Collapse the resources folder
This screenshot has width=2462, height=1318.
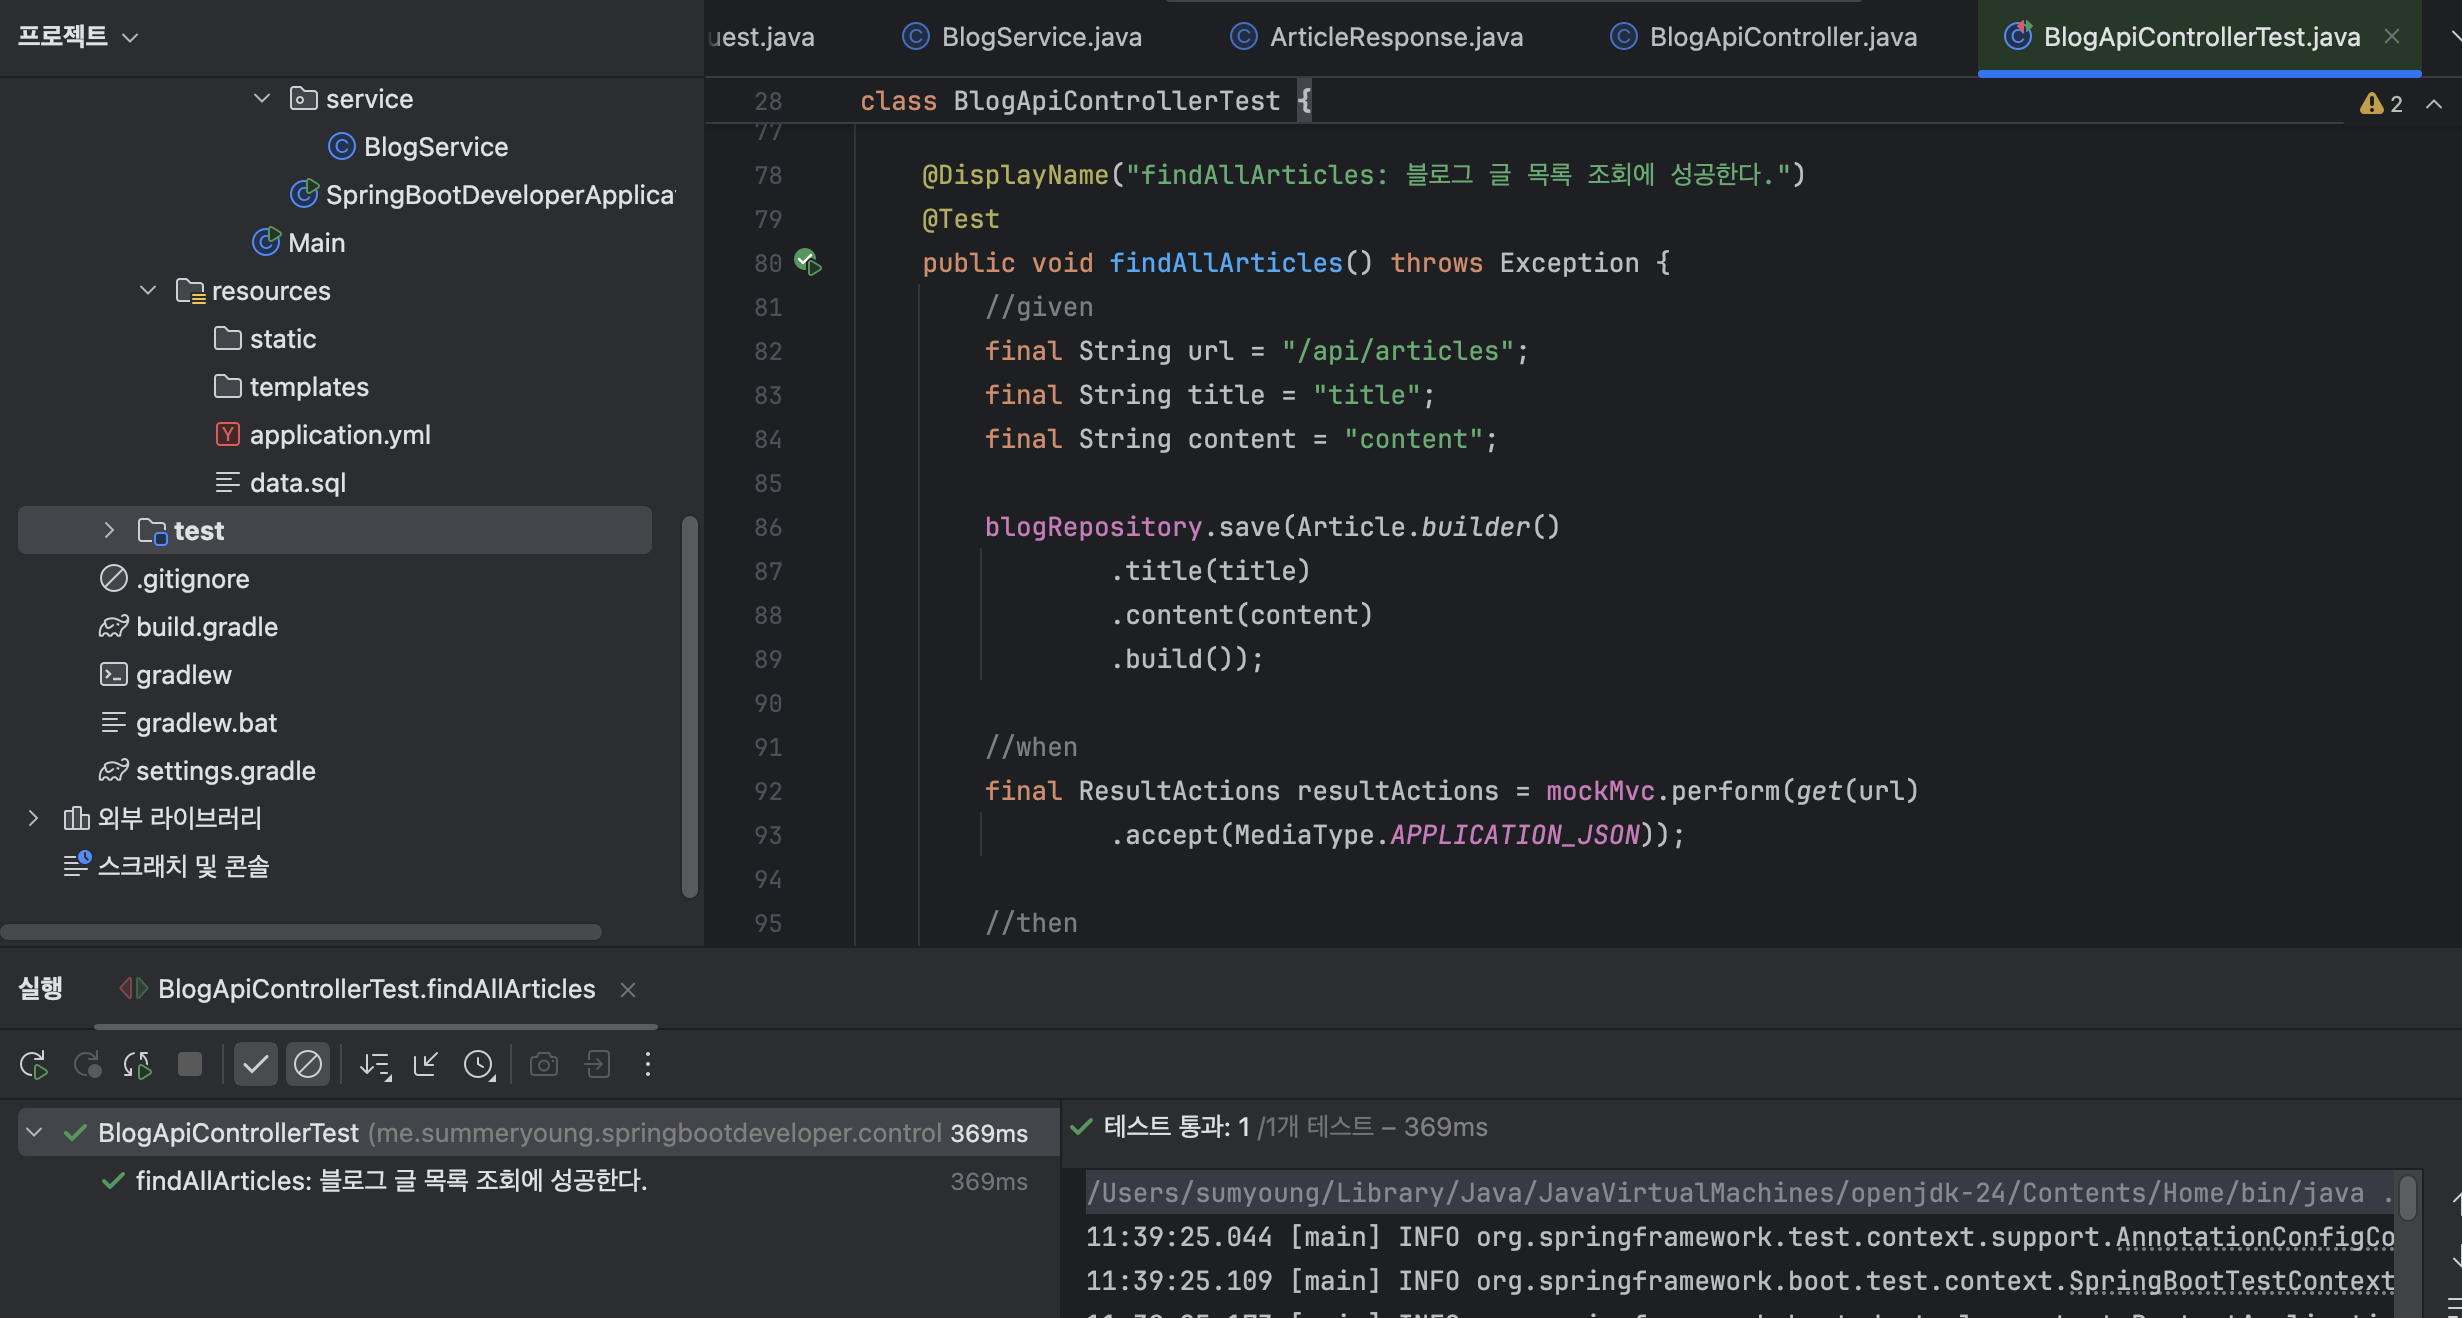point(148,291)
